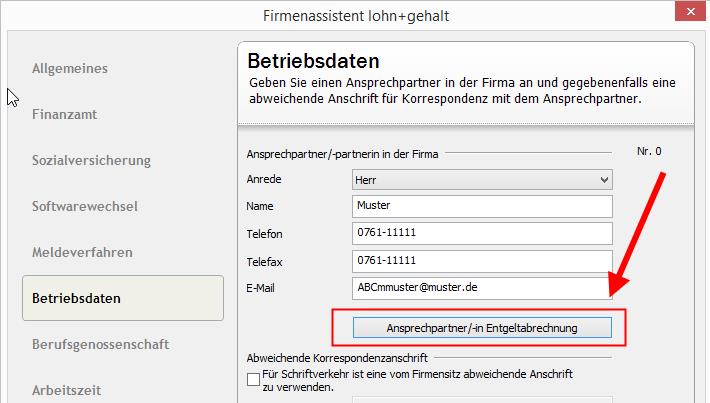Open the Arbeitszeit section
Viewport: 710px width, 403px height.
coord(67,388)
